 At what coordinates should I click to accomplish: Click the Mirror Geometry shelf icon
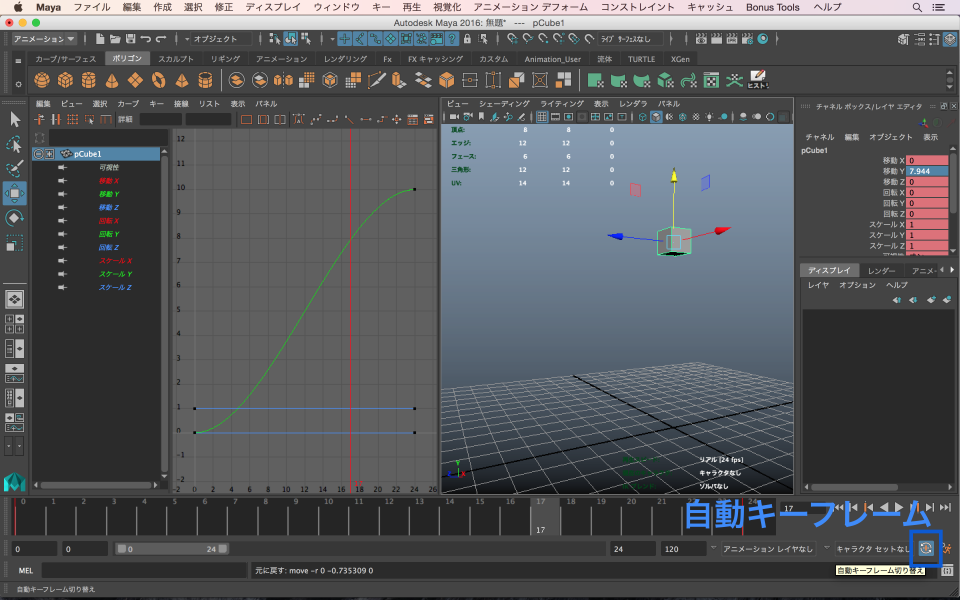(x=283, y=80)
